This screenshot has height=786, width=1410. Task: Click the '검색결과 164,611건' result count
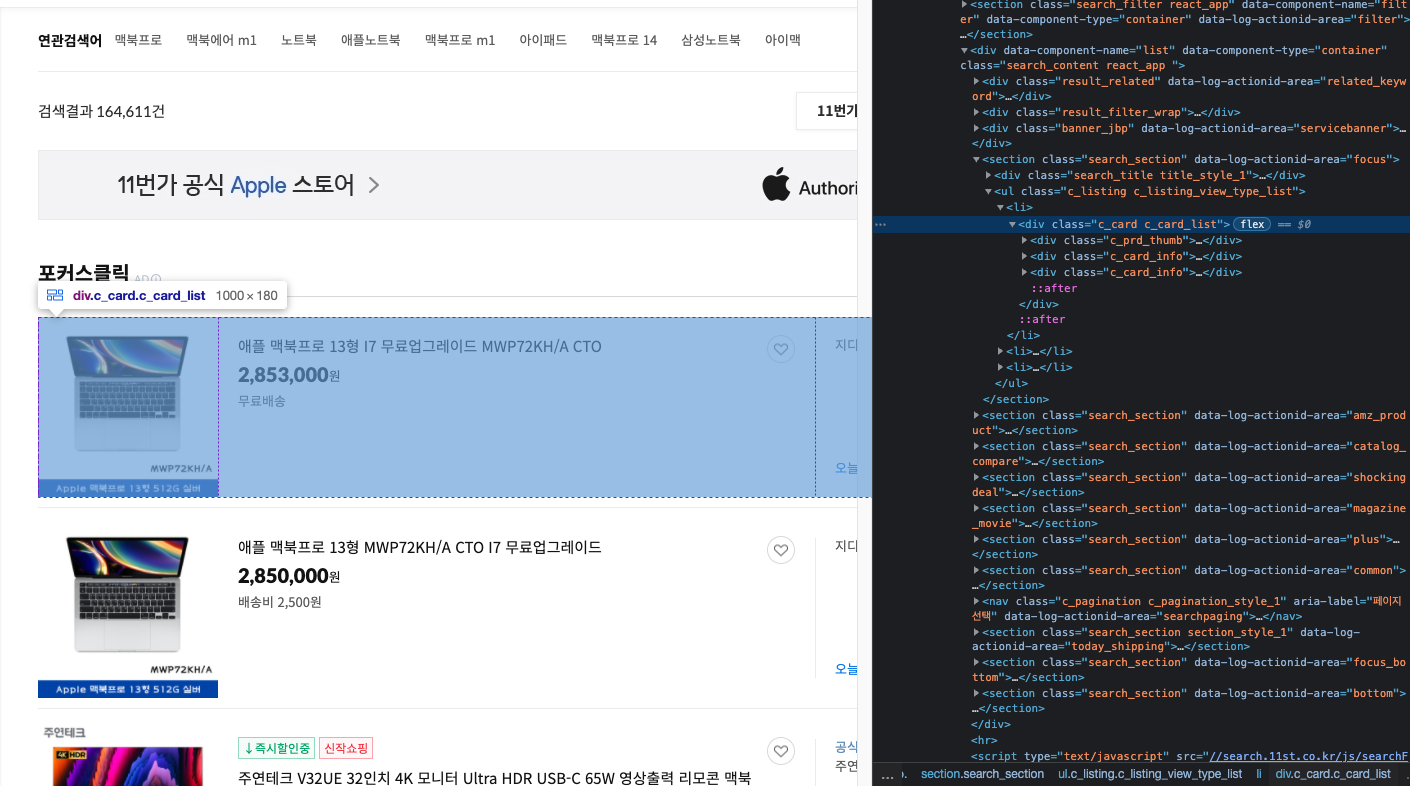pos(101,111)
